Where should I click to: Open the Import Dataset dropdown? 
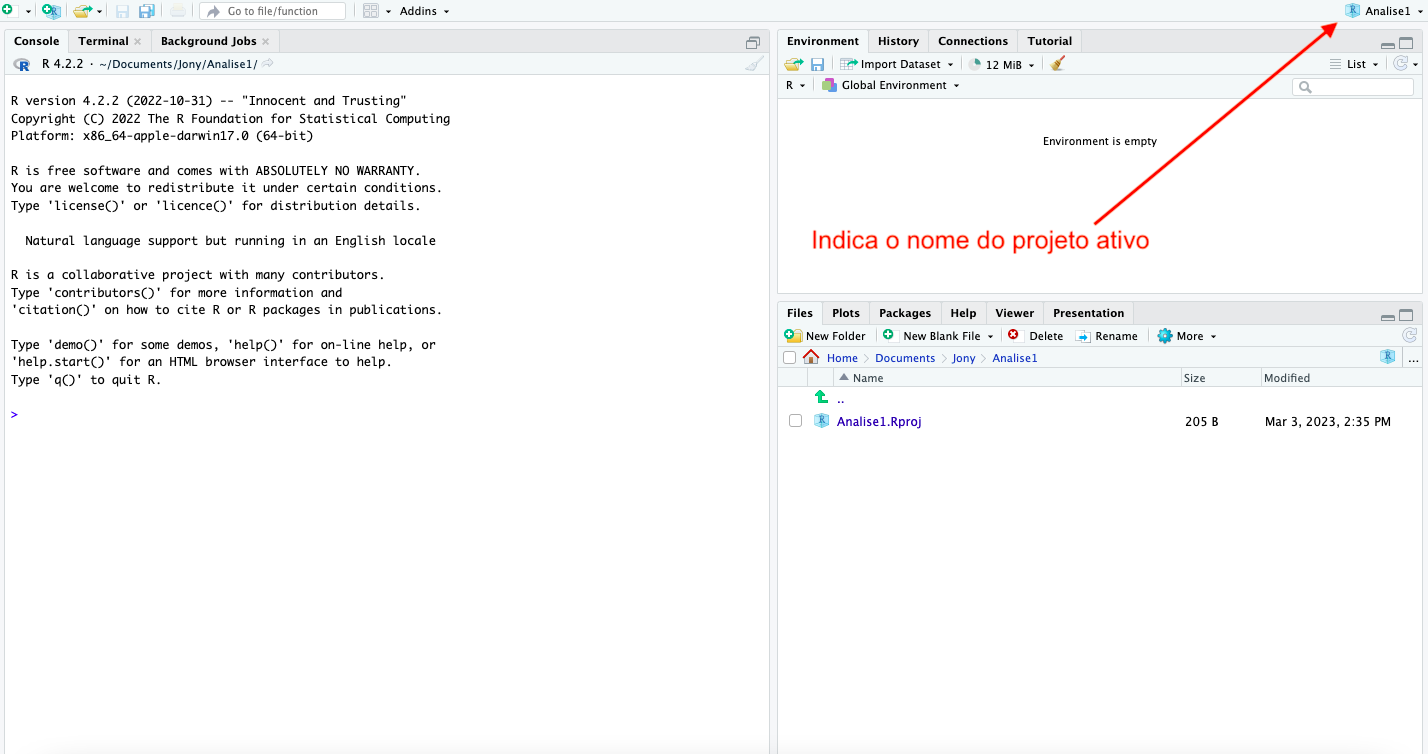(895, 64)
